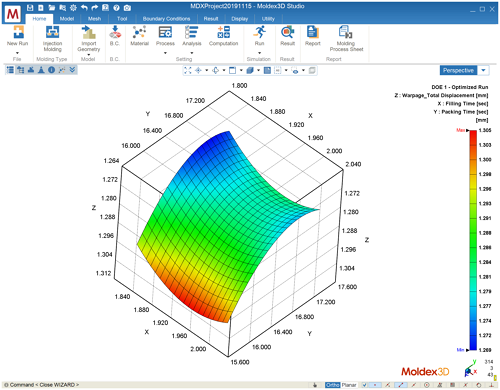Click the Import Geometry icon
This screenshot has width=500, height=390.
[88, 32]
